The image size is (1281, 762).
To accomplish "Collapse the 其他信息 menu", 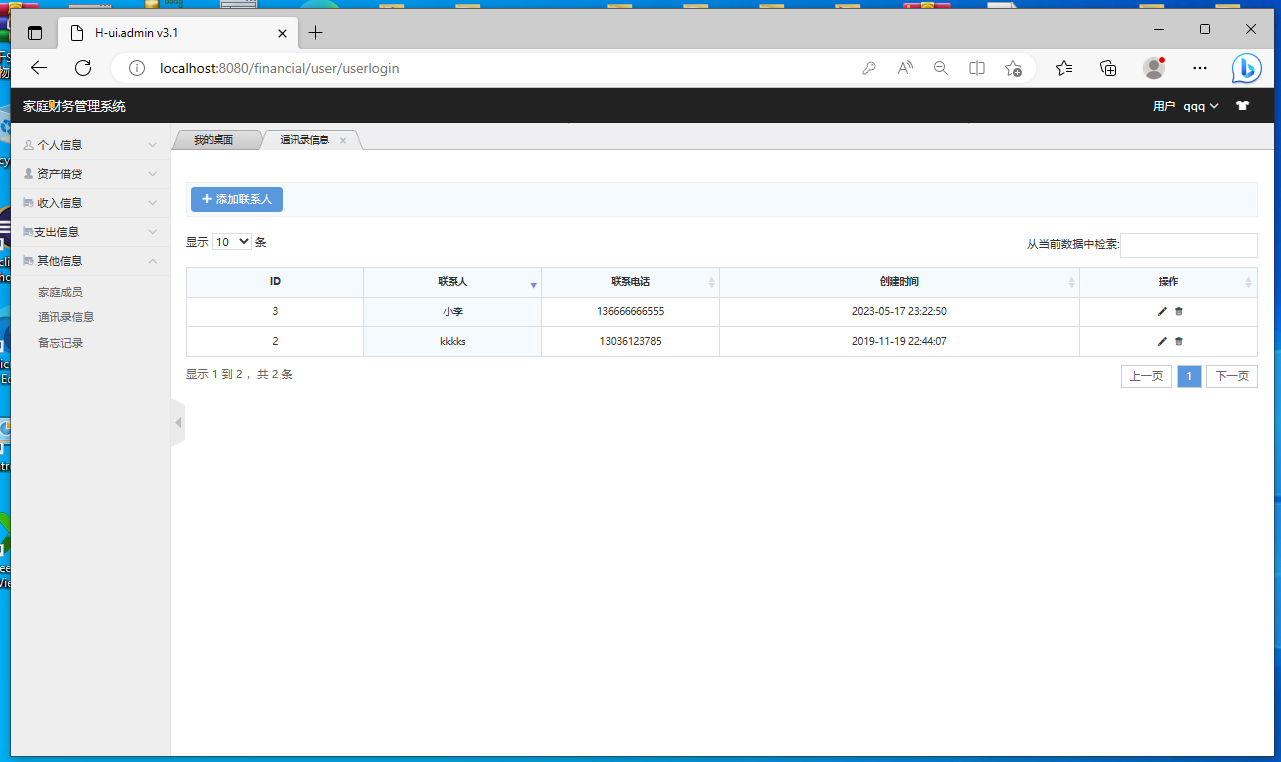I will [x=91, y=261].
